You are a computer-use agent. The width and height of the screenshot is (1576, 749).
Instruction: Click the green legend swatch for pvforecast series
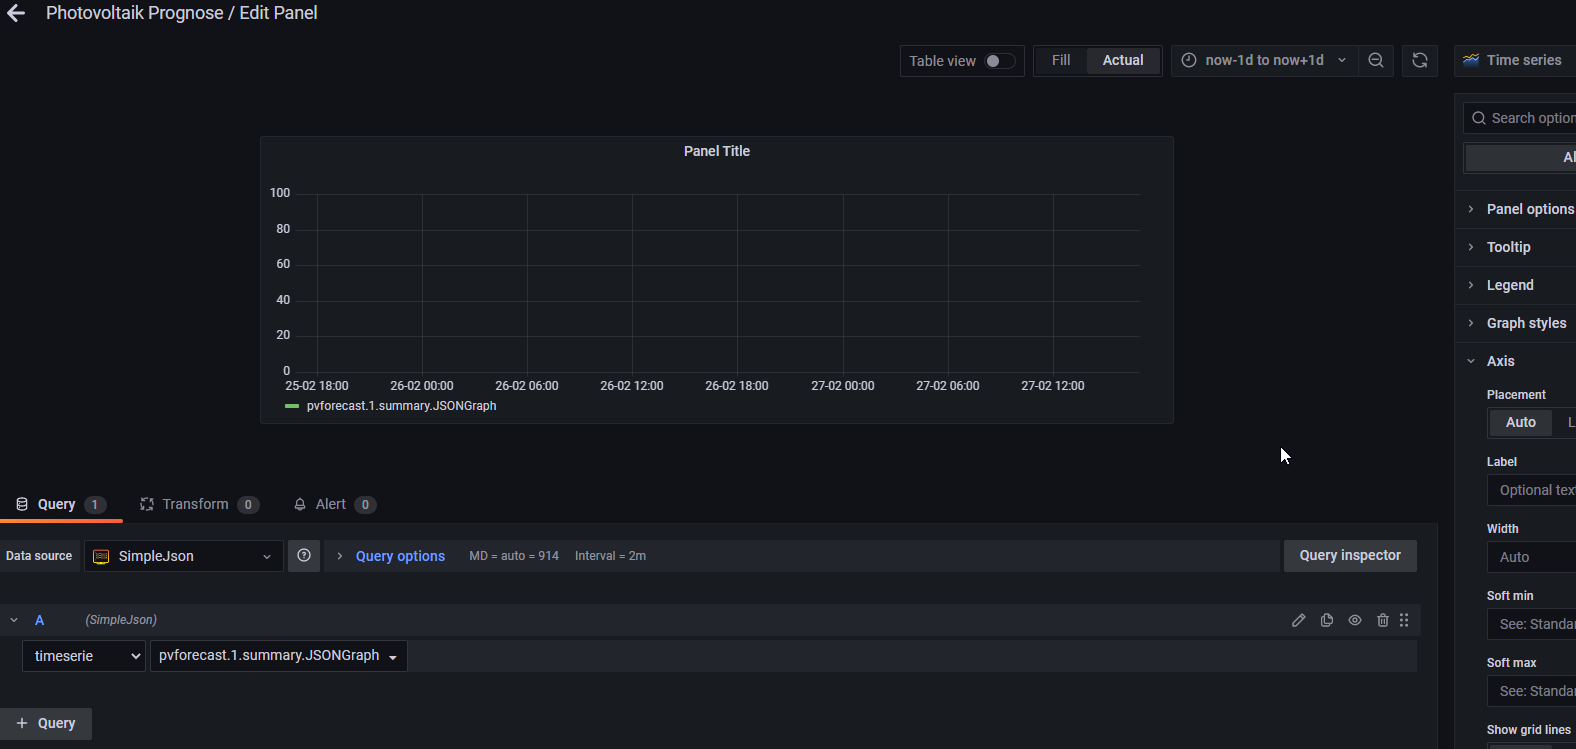(x=292, y=406)
